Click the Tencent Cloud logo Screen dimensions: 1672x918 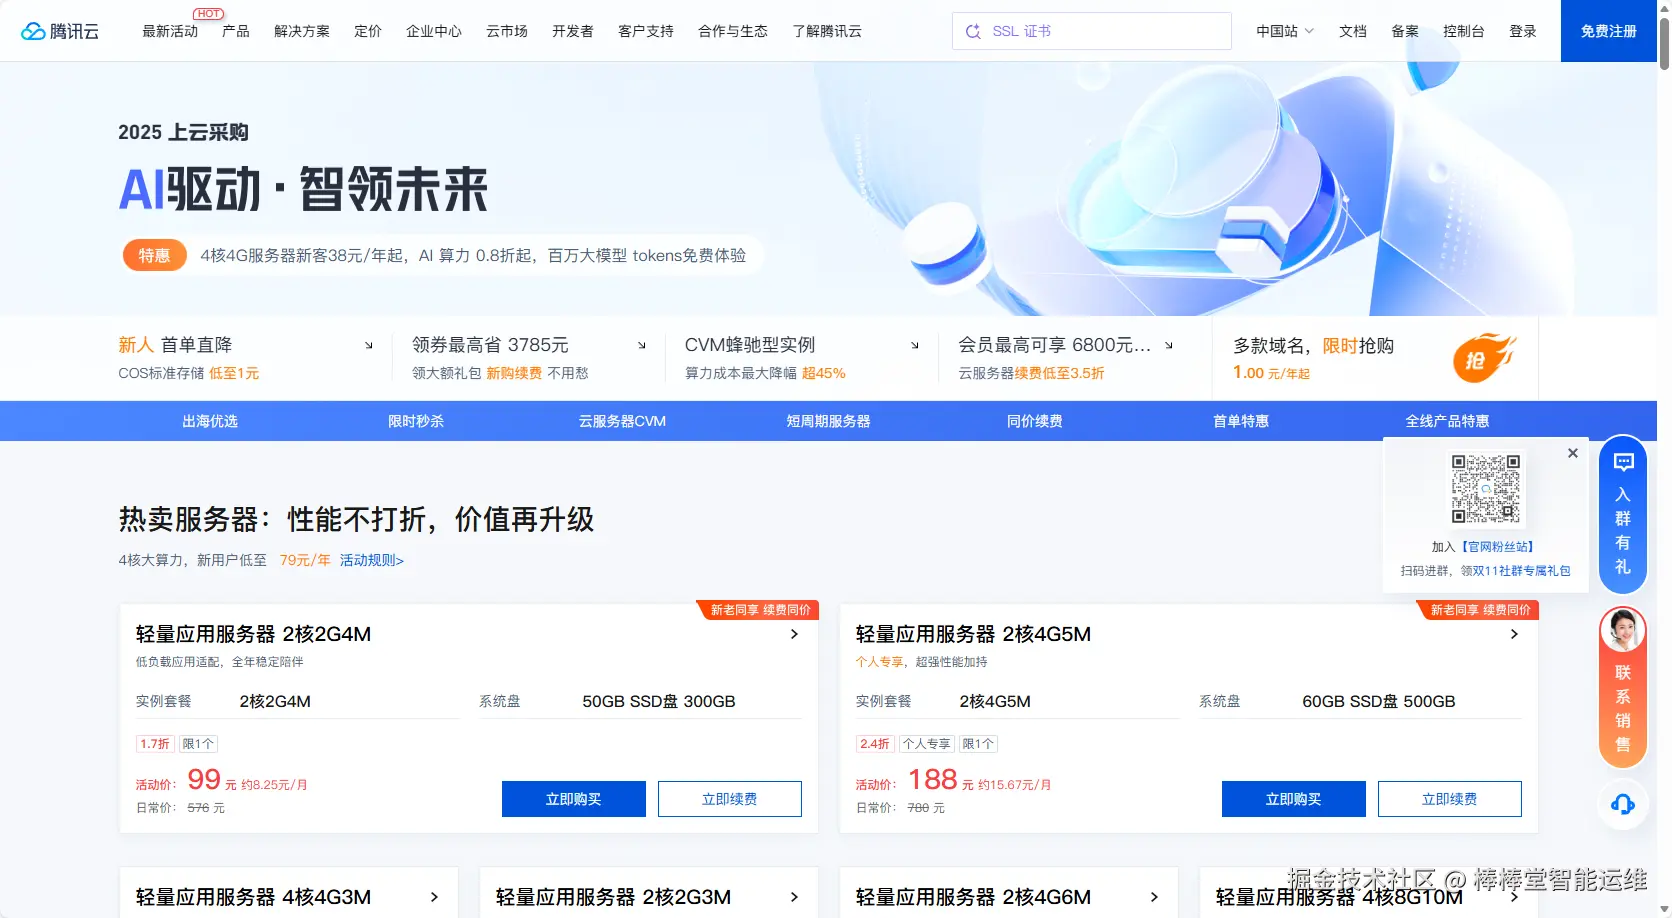[60, 31]
